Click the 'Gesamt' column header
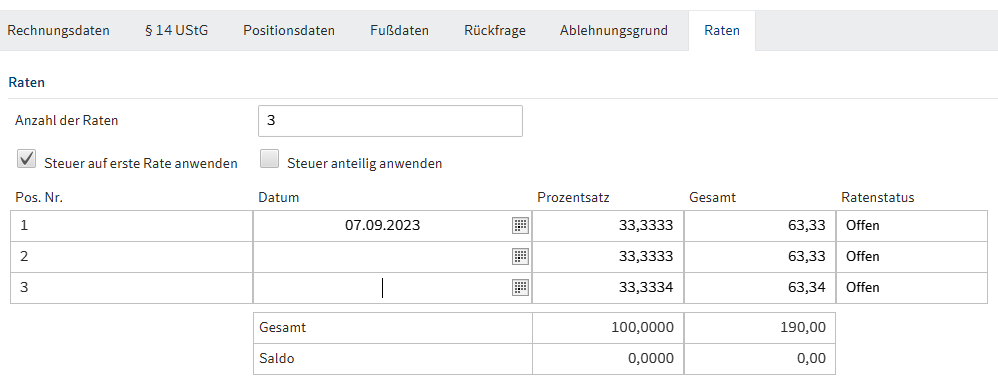 712,197
